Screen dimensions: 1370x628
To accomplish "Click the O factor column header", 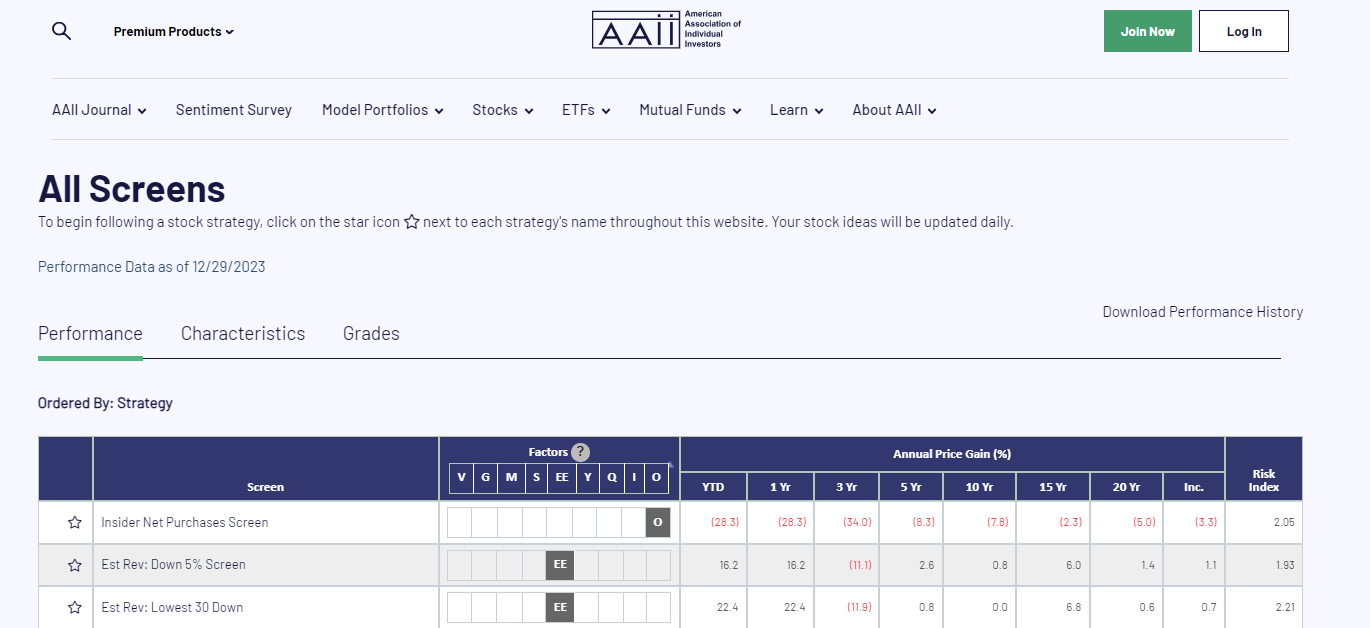I will tap(657, 477).
